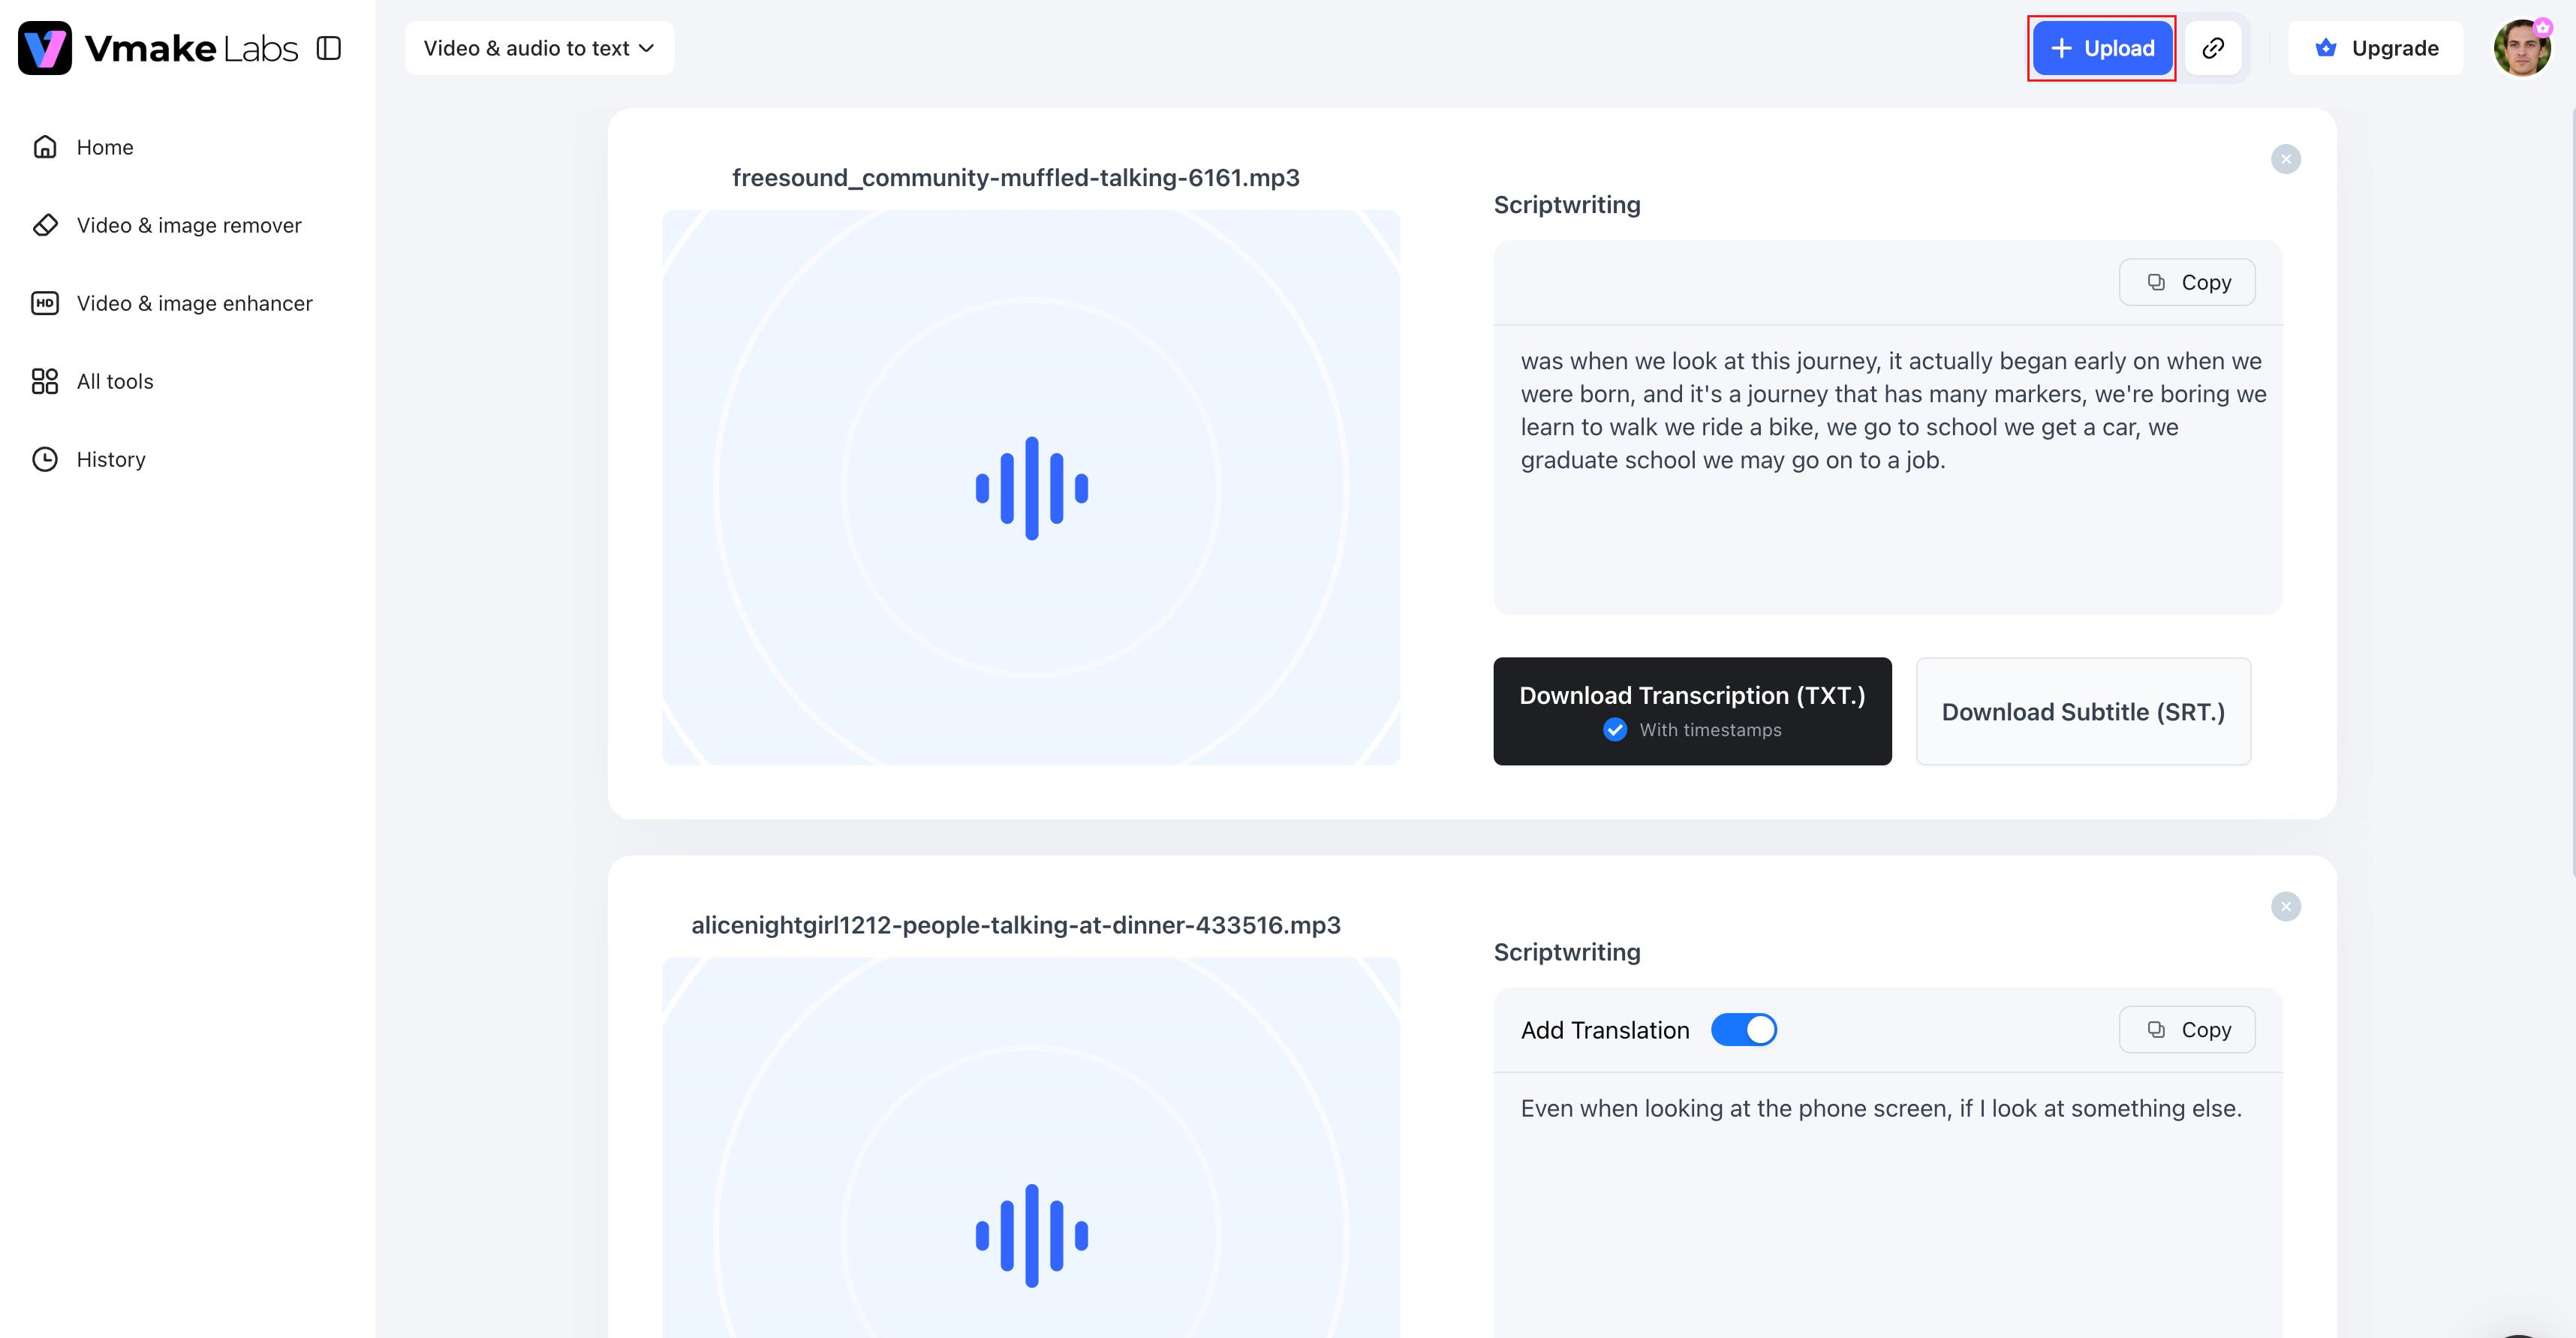Viewport: 2576px width, 1338px height.
Task: Click the muffled-talking audio waveform preview
Action: tap(1031, 488)
